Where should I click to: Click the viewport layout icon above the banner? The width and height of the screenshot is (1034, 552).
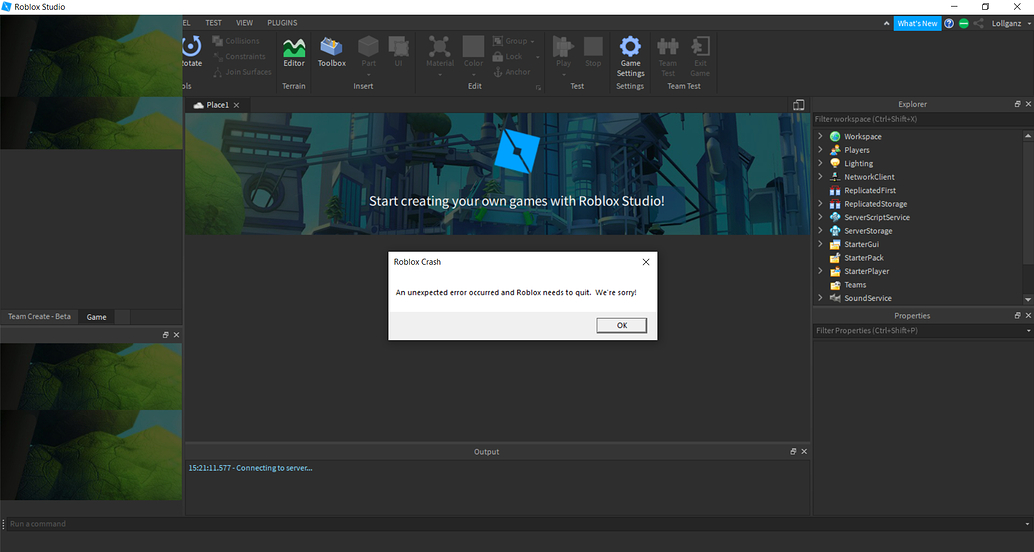tap(799, 105)
